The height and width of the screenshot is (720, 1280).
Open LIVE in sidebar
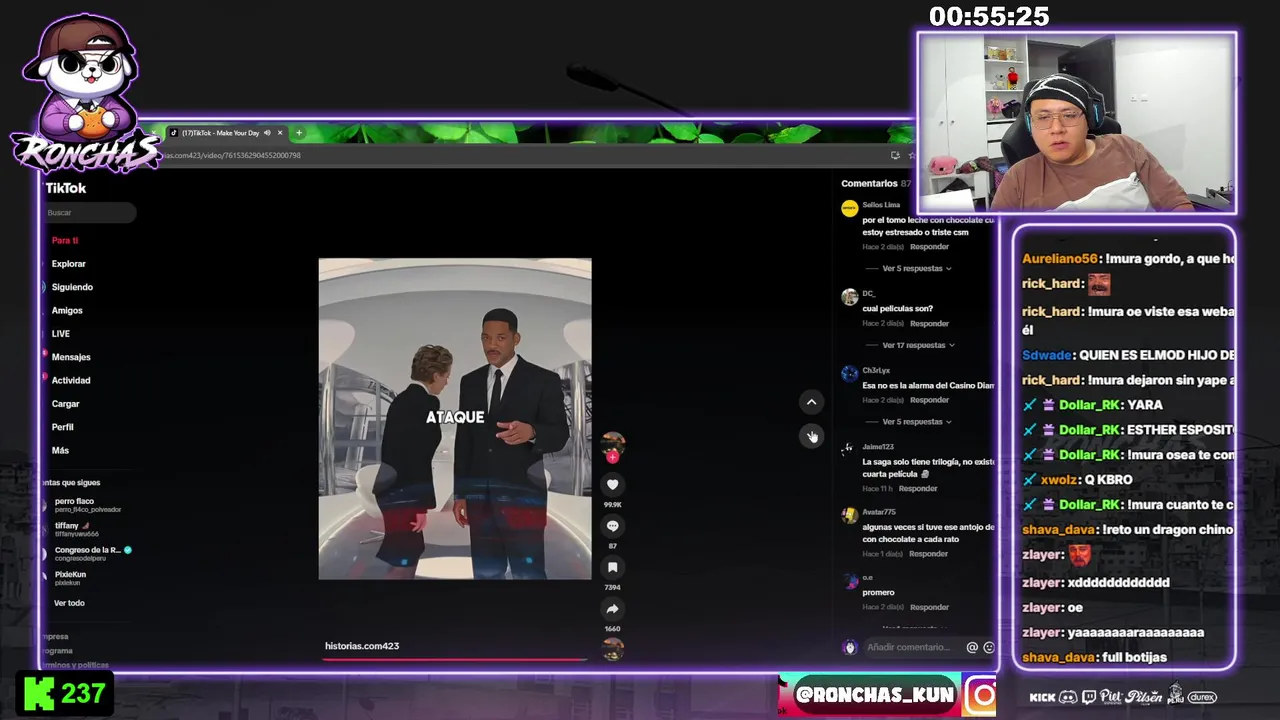61,334
